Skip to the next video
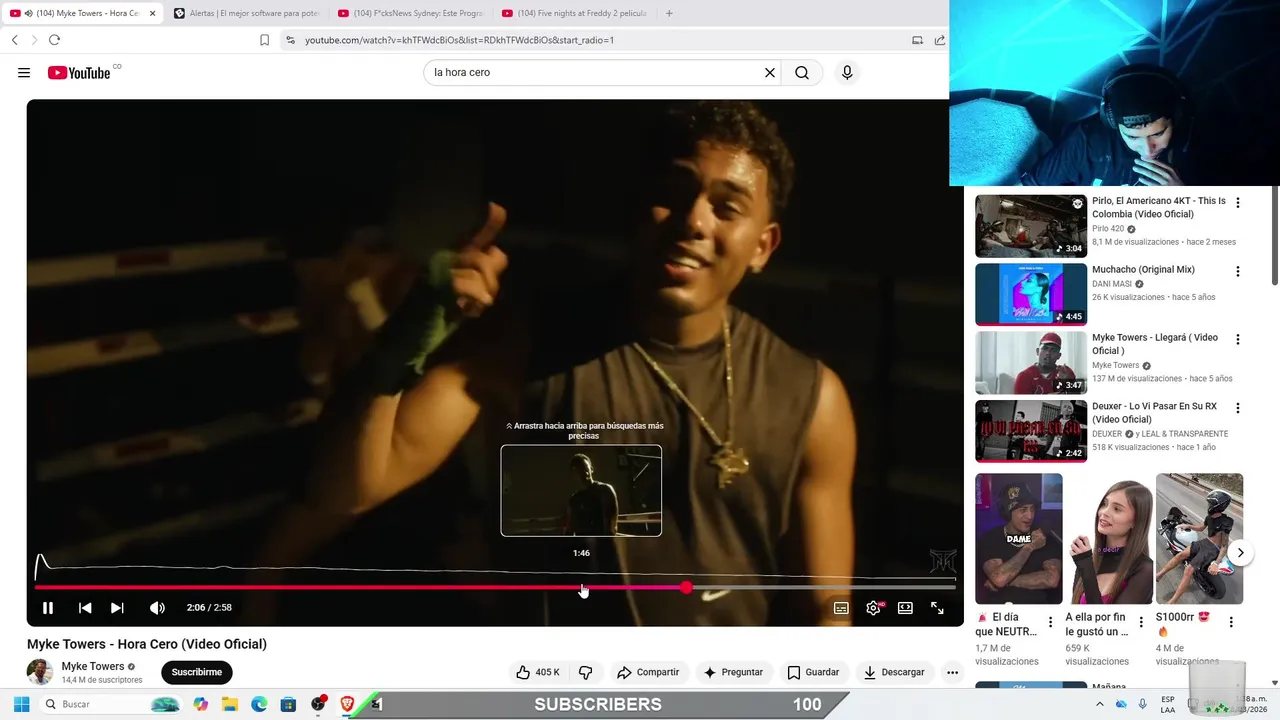The image size is (1280, 720). pyautogui.click(x=117, y=608)
